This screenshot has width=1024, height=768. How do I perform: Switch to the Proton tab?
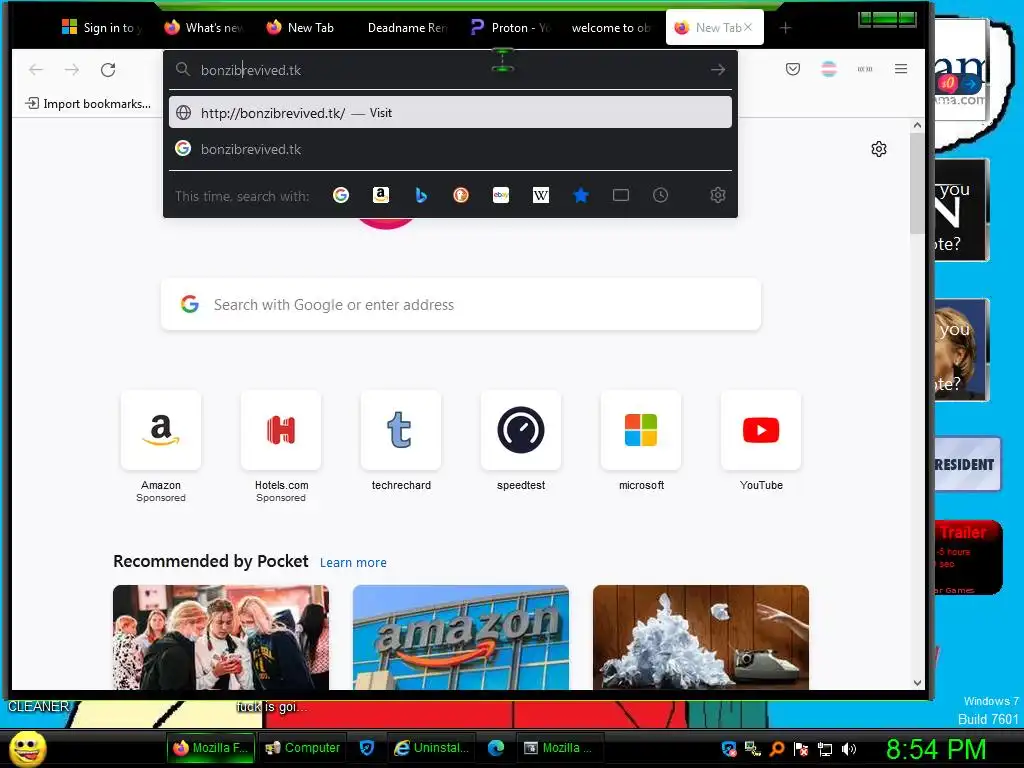511,27
